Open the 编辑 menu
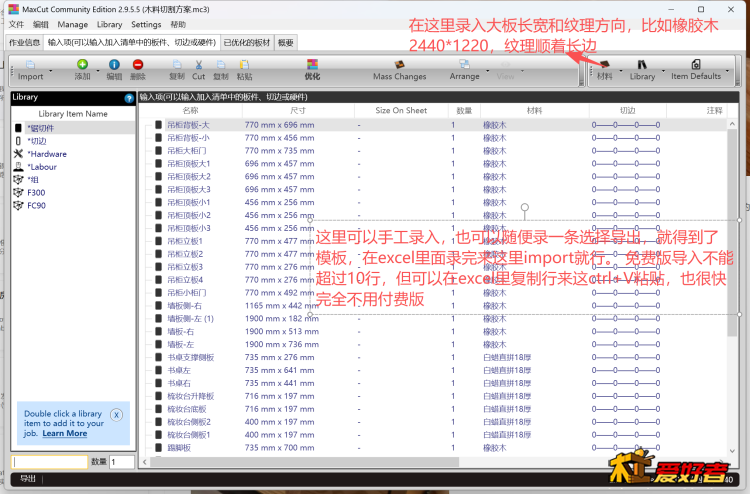Viewport: 750px width, 494px height. pyautogui.click(x=41, y=24)
